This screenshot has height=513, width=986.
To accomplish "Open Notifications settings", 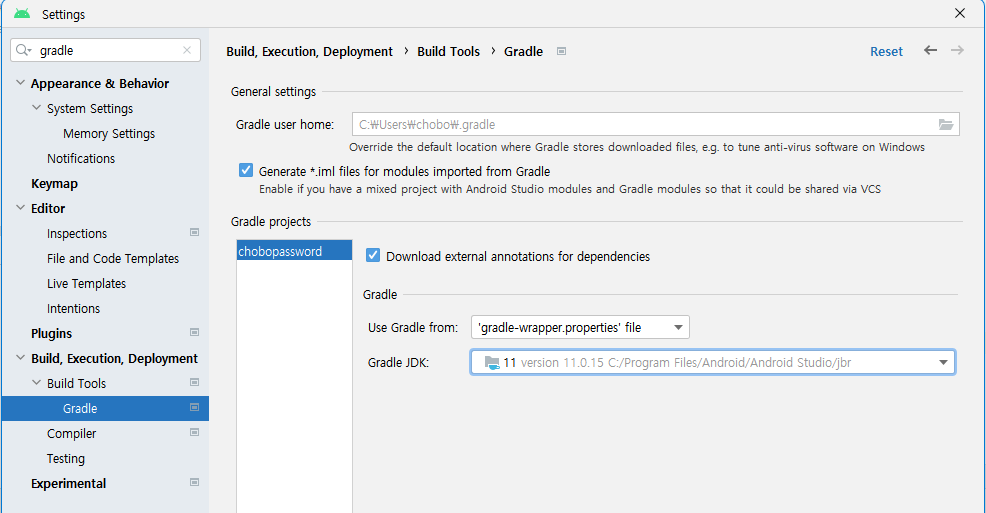I will coord(81,158).
